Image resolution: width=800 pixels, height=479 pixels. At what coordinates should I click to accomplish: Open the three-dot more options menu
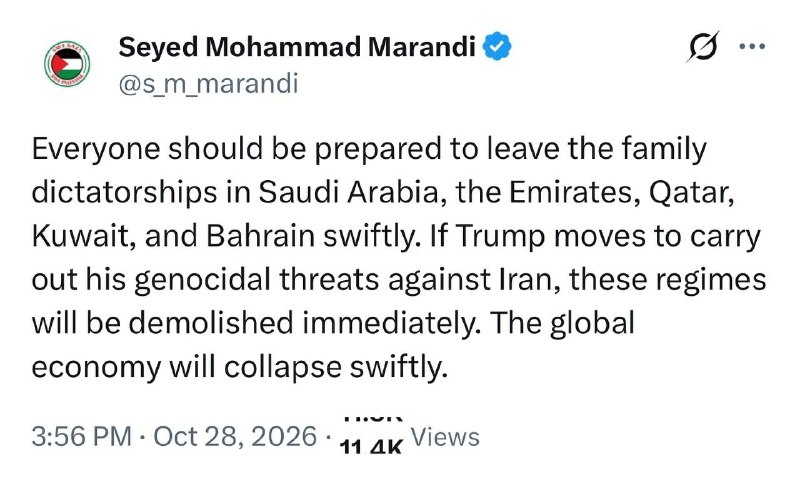tap(752, 46)
